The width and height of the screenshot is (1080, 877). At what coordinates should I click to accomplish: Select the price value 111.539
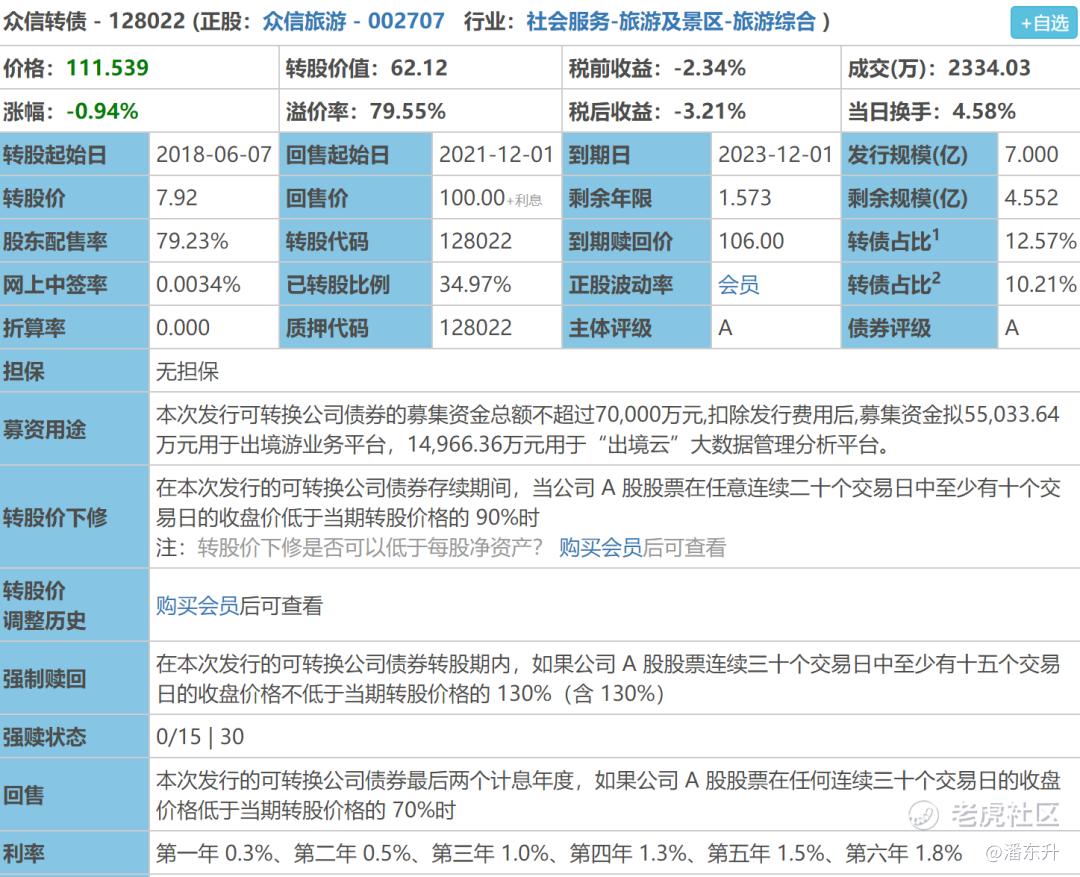pyautogui.click(x=107, y=68)
